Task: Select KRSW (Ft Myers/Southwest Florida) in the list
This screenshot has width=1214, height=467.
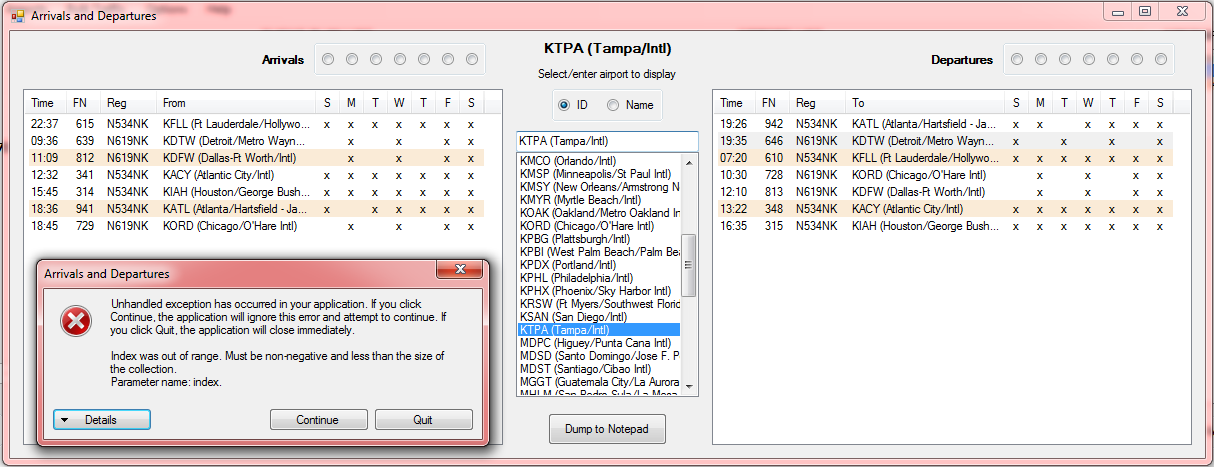Action: [x=599, y=304]
